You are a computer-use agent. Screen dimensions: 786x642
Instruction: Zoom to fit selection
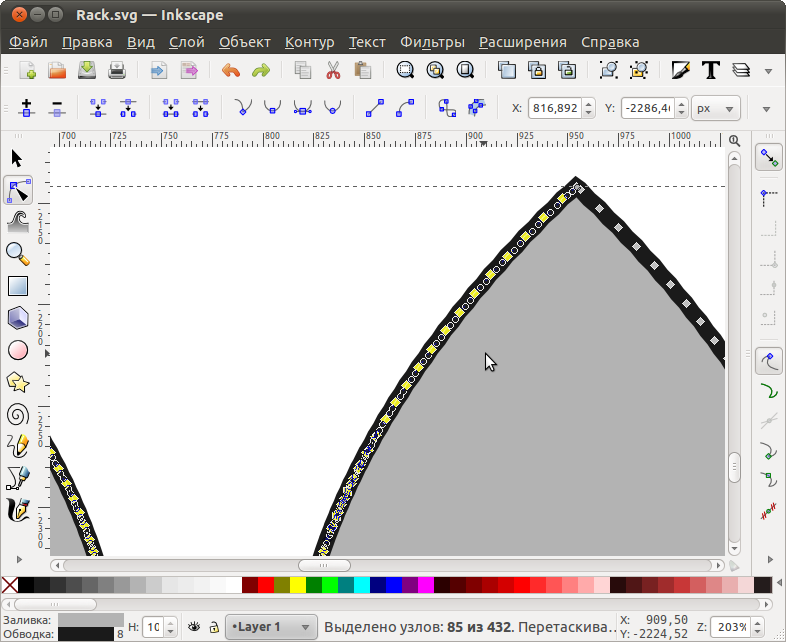pos(405,70)
